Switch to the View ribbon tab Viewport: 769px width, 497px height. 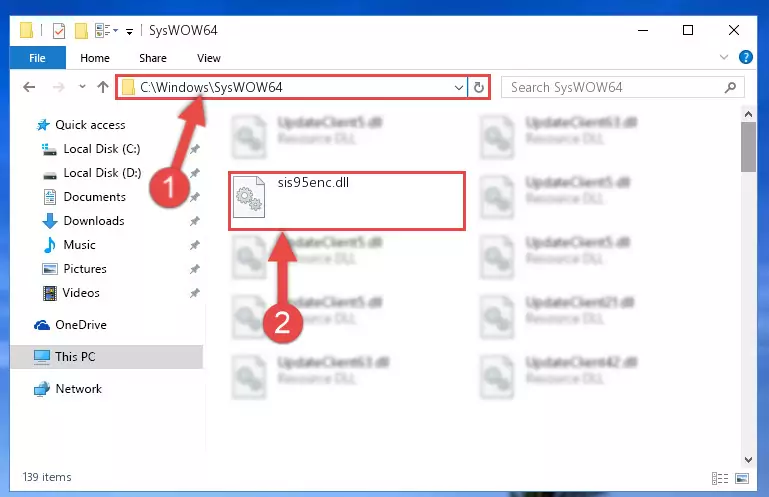(x=208, y=58)
